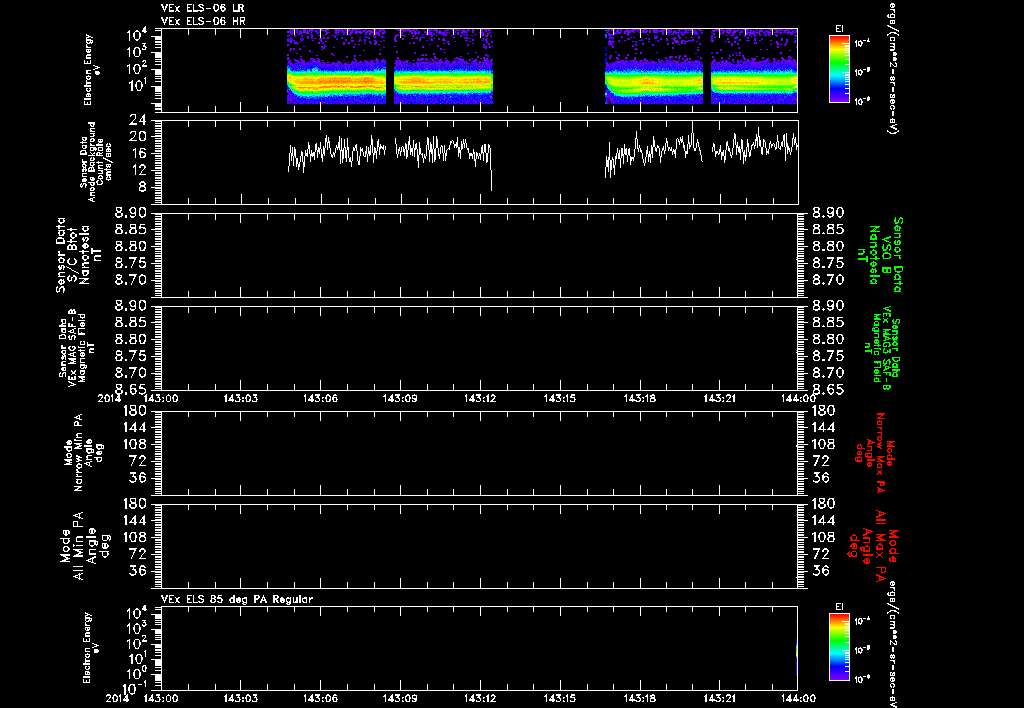This screenshot has width=1024, height=708.
Task: Click the "143:21" label on the bottom time axis
Action: coord(720,698)
